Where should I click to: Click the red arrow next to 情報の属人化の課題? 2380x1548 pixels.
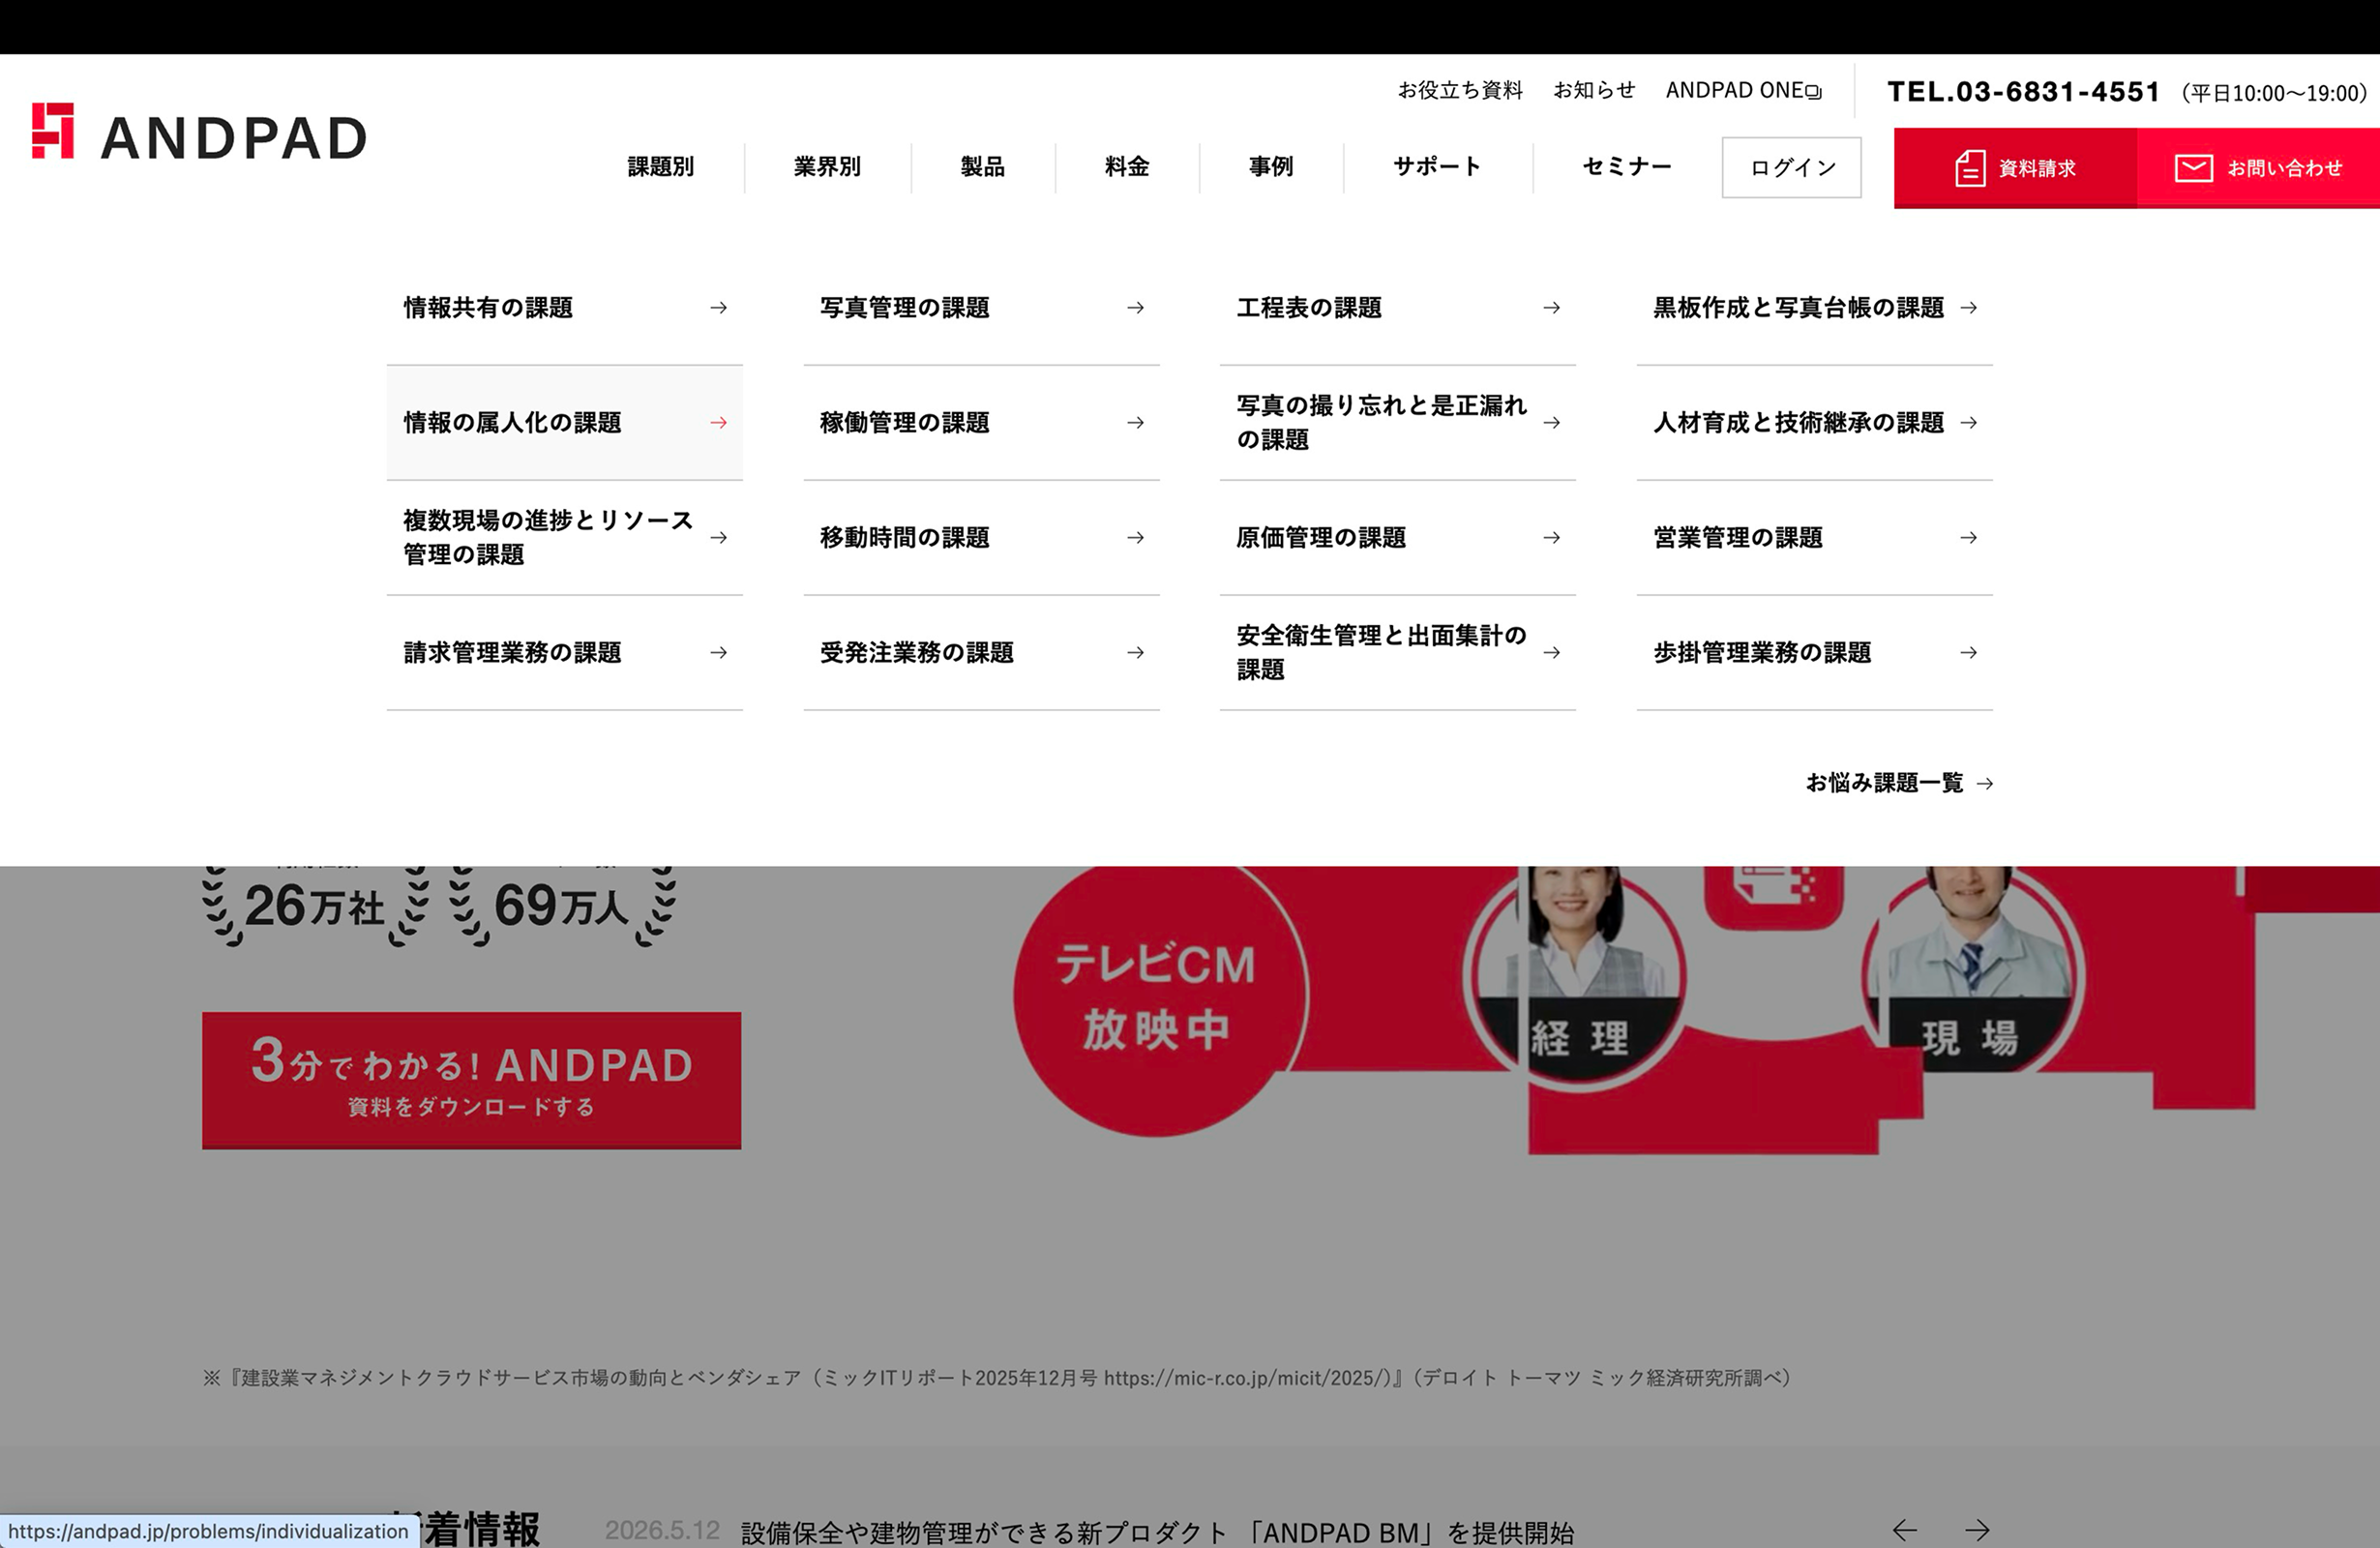tap(718, 423)
